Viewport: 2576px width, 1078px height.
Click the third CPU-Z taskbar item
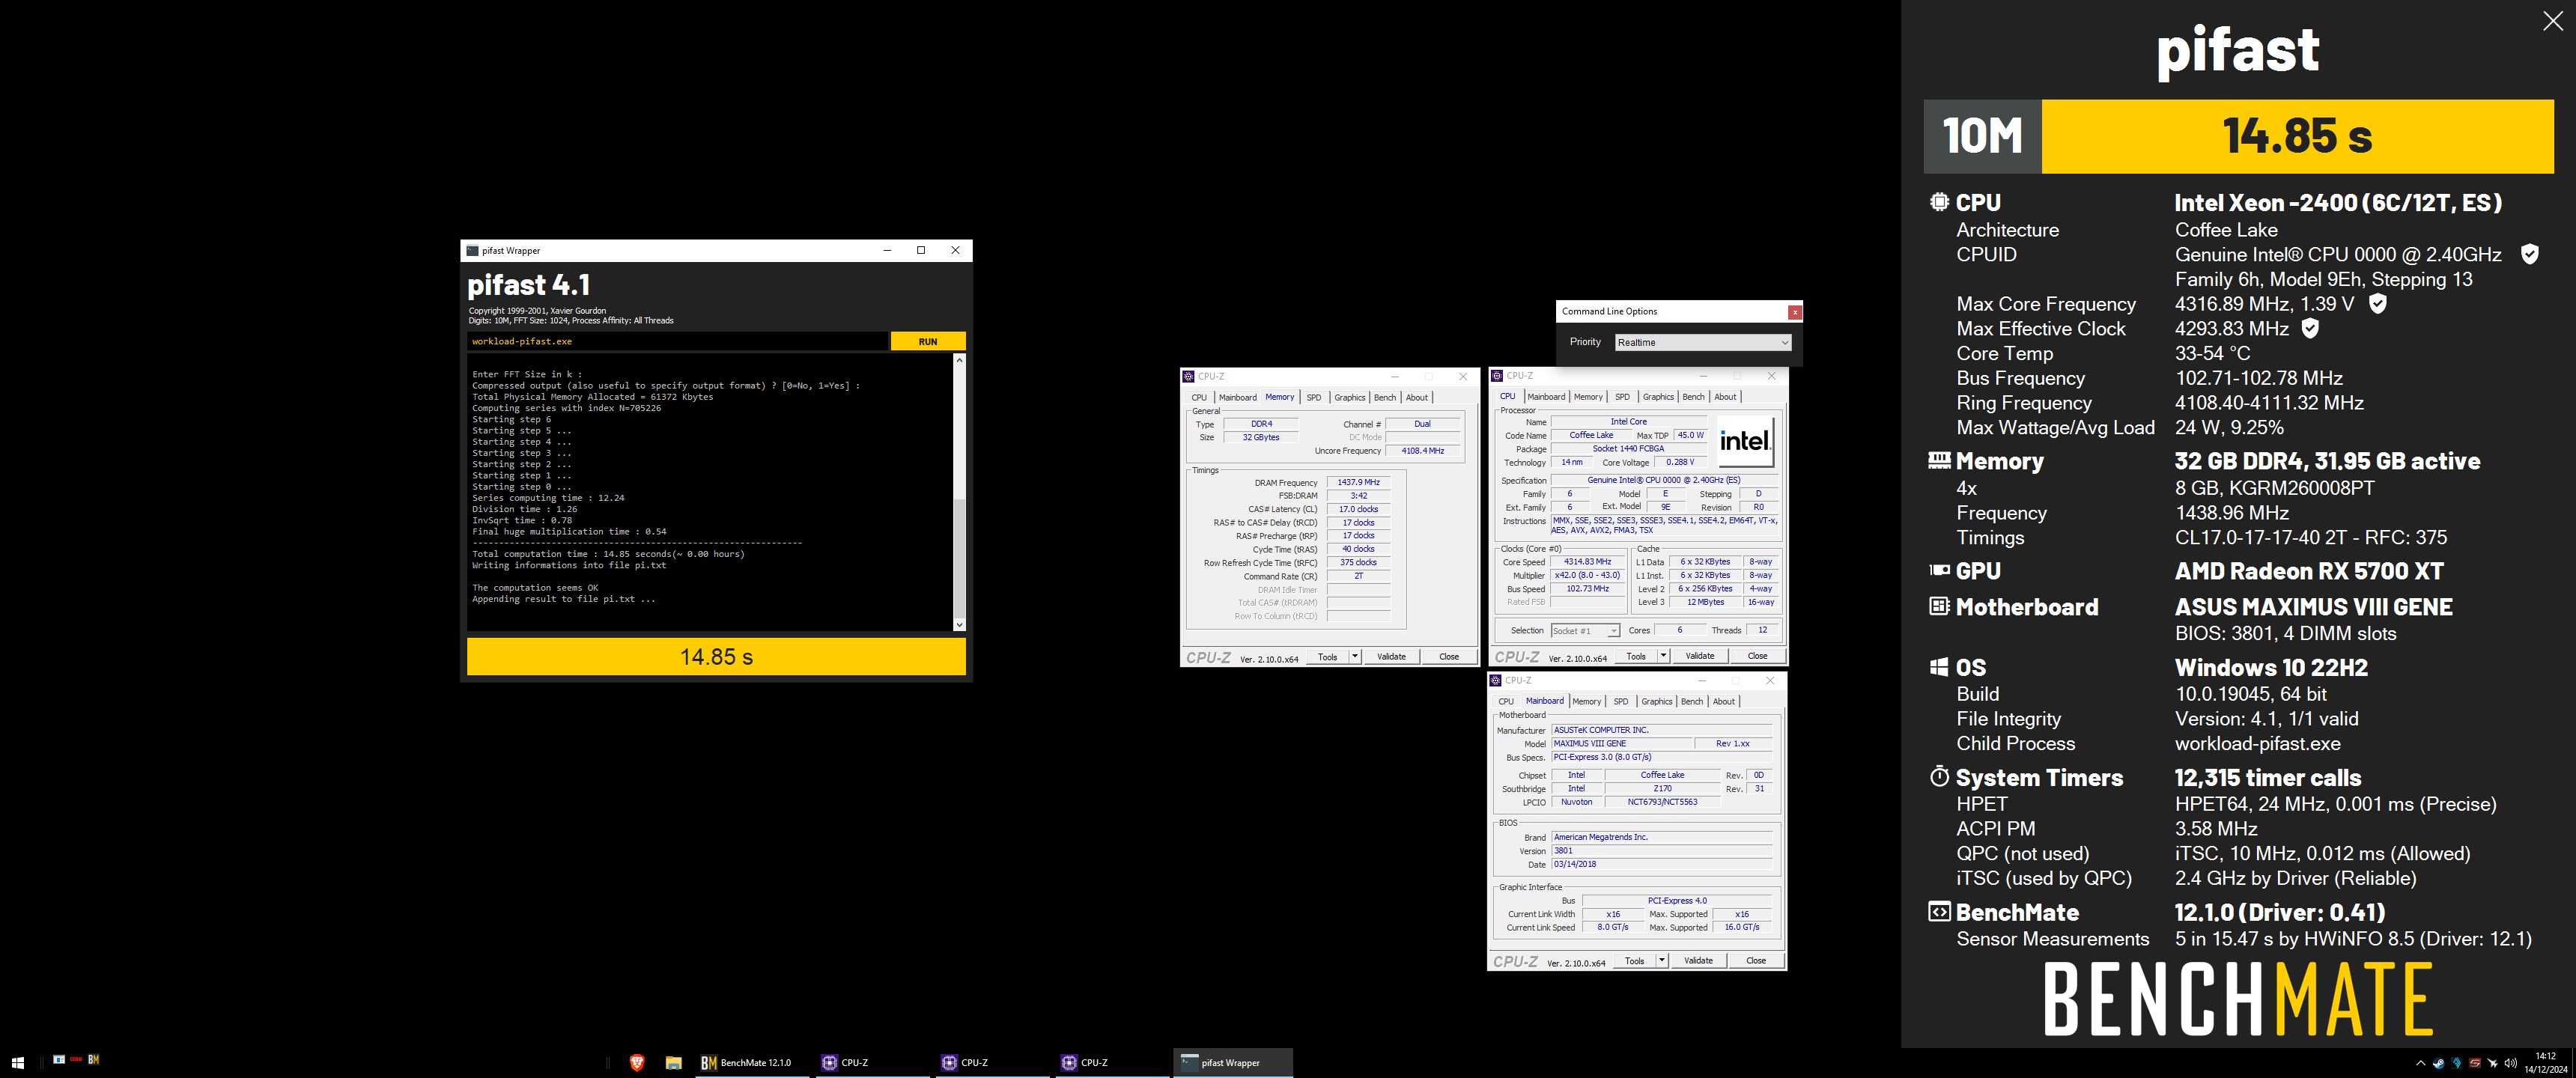[1112, 1062]
